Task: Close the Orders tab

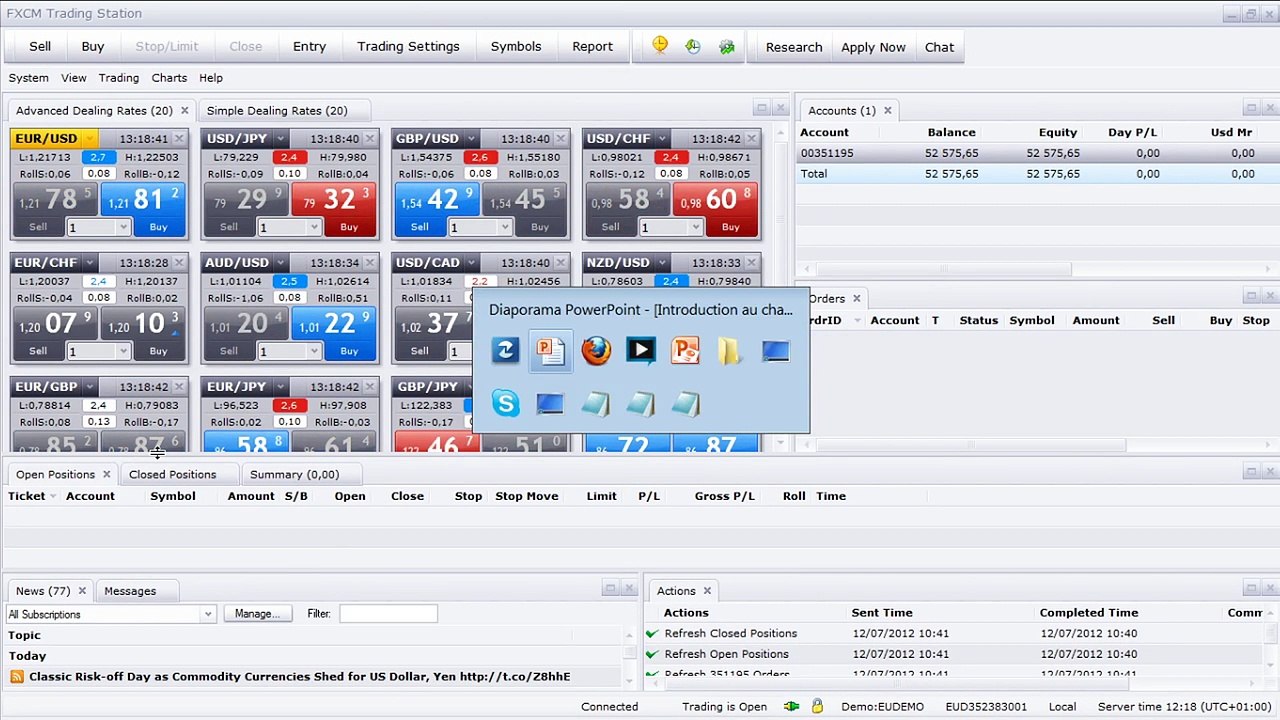Action: [856, 299]
